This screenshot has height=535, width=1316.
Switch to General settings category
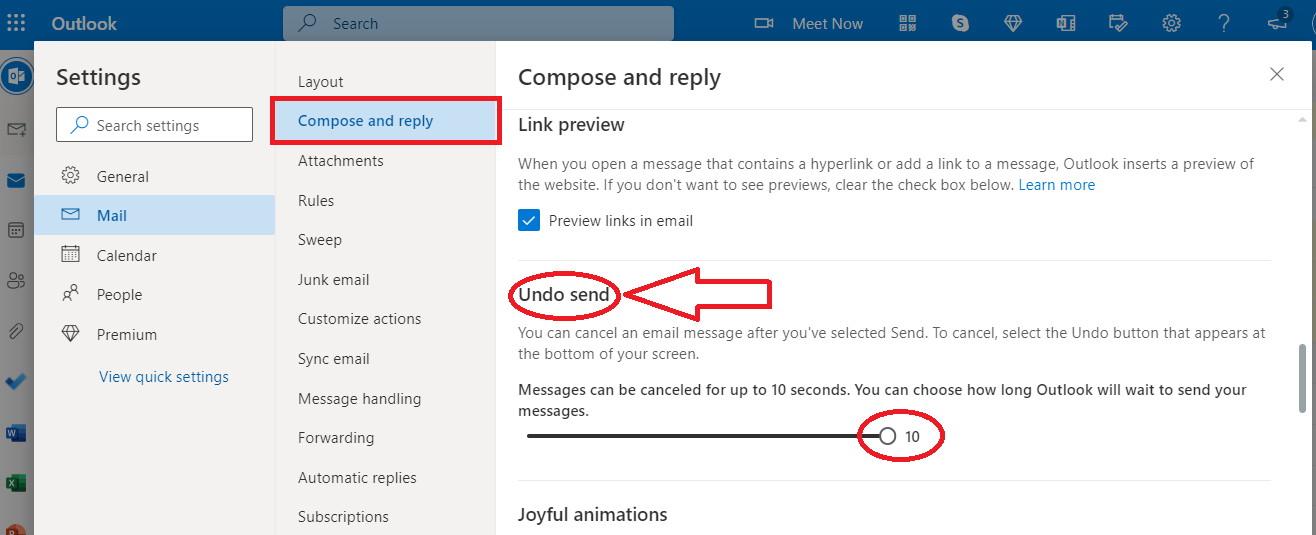[x=122, y=177]
